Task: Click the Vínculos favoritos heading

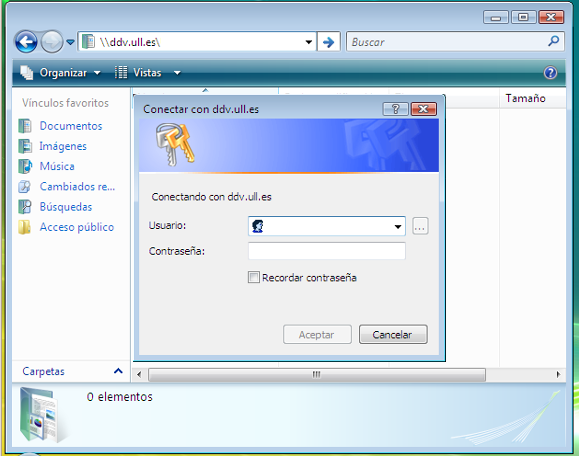Action: 65,103
